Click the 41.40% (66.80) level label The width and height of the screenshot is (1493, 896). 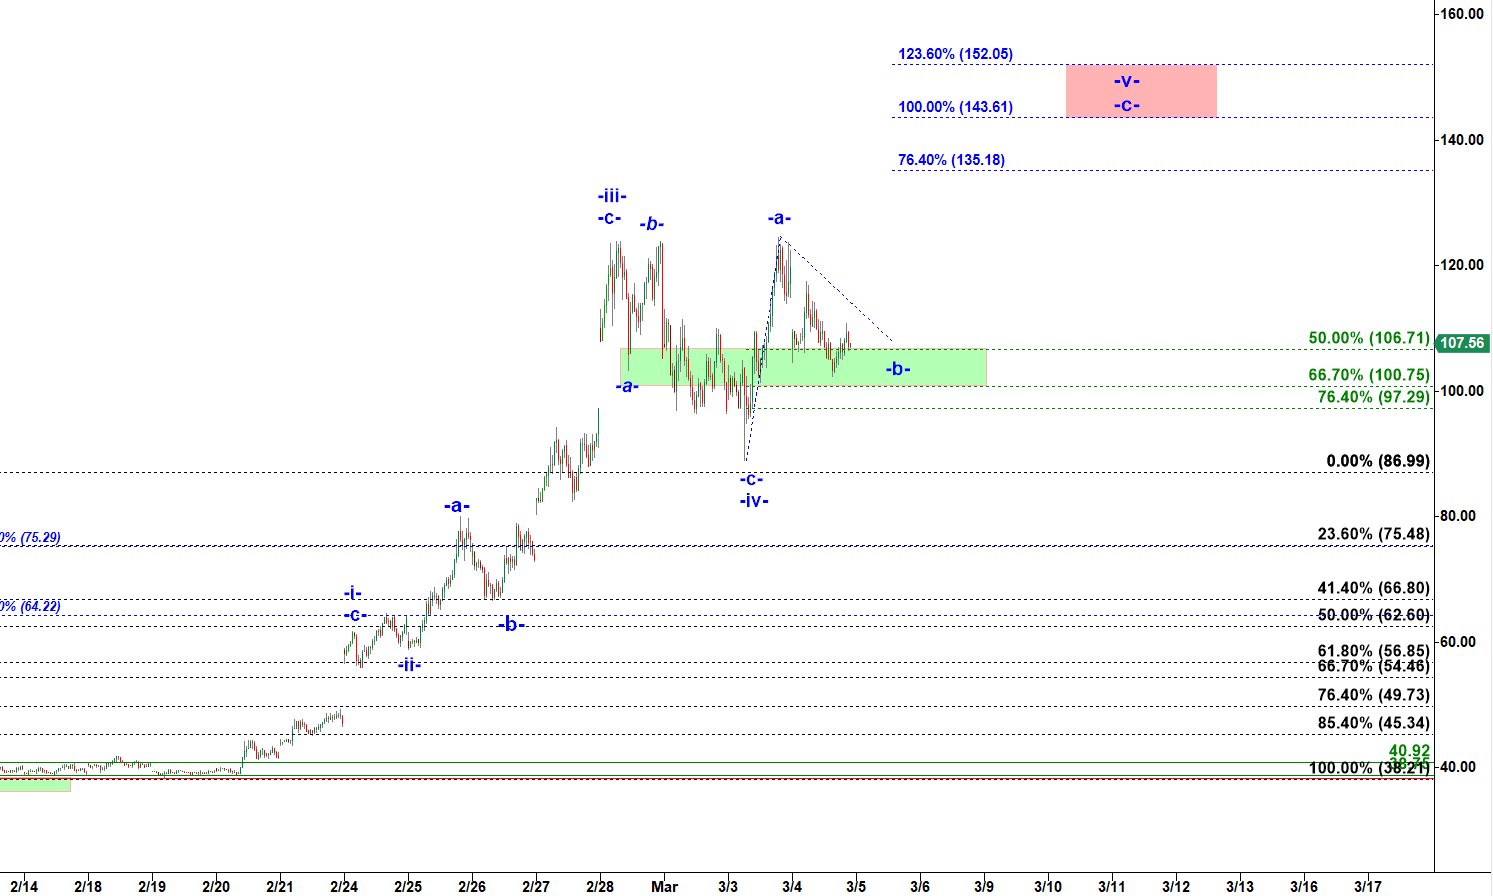click(x=1373, y=588)
